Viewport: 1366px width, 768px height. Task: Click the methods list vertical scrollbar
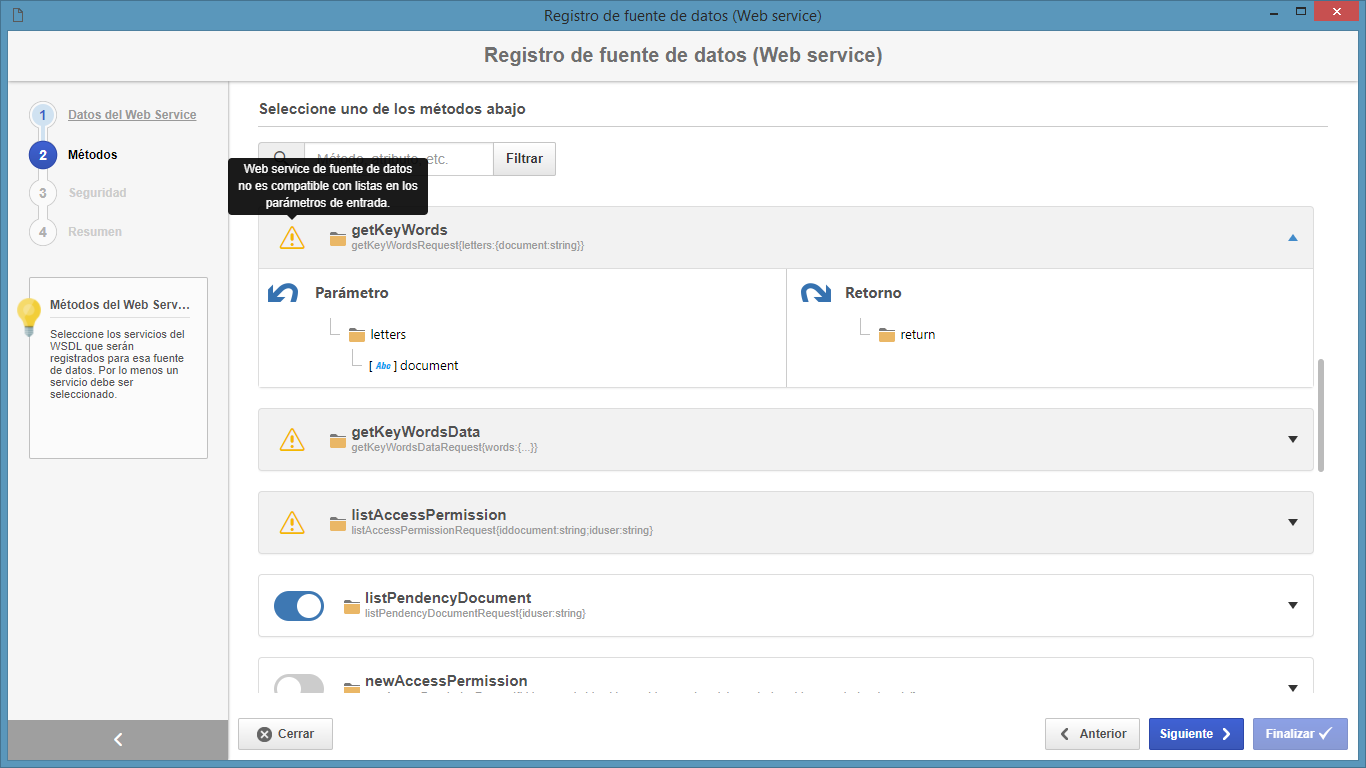(1322, 415)
